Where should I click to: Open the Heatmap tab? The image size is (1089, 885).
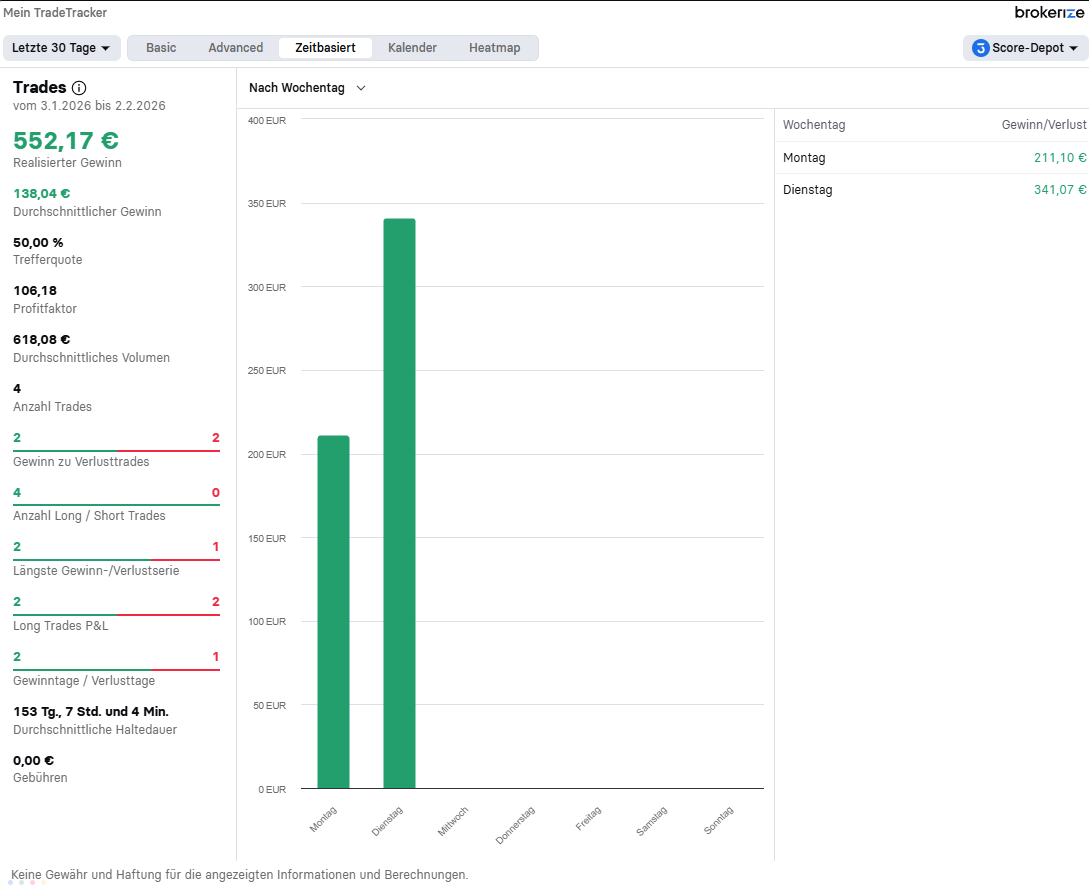tap(494, 48)
